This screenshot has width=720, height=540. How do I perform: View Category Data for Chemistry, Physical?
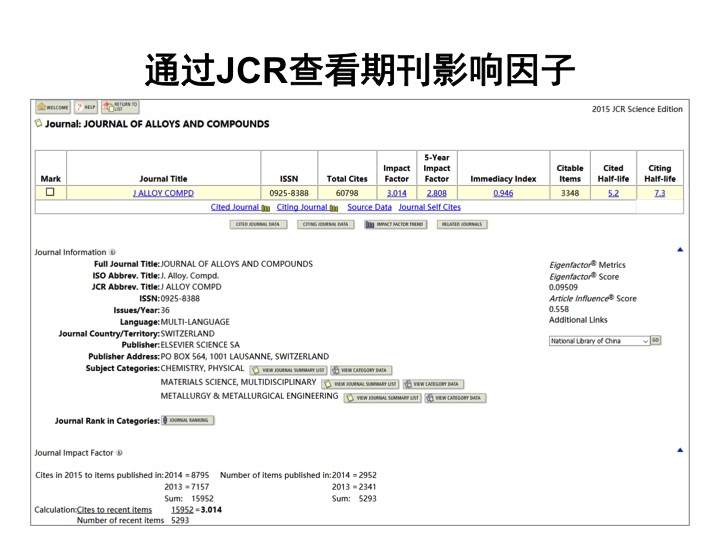361,370
